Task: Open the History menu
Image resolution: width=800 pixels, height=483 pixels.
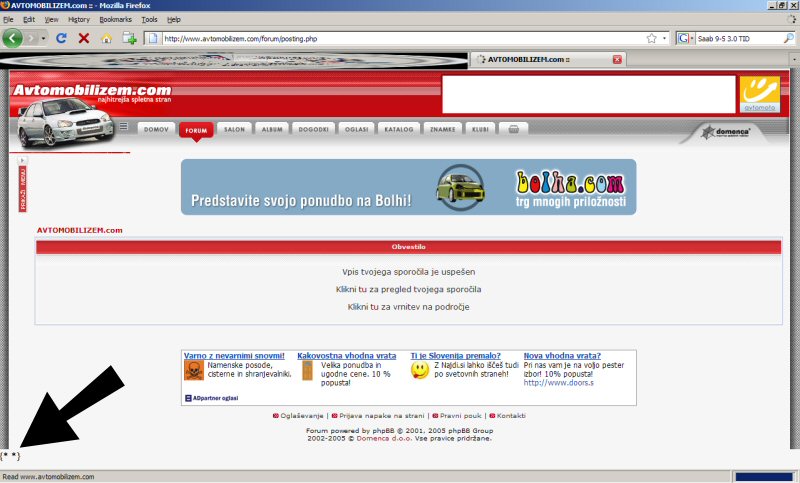Action: (79, 19)
